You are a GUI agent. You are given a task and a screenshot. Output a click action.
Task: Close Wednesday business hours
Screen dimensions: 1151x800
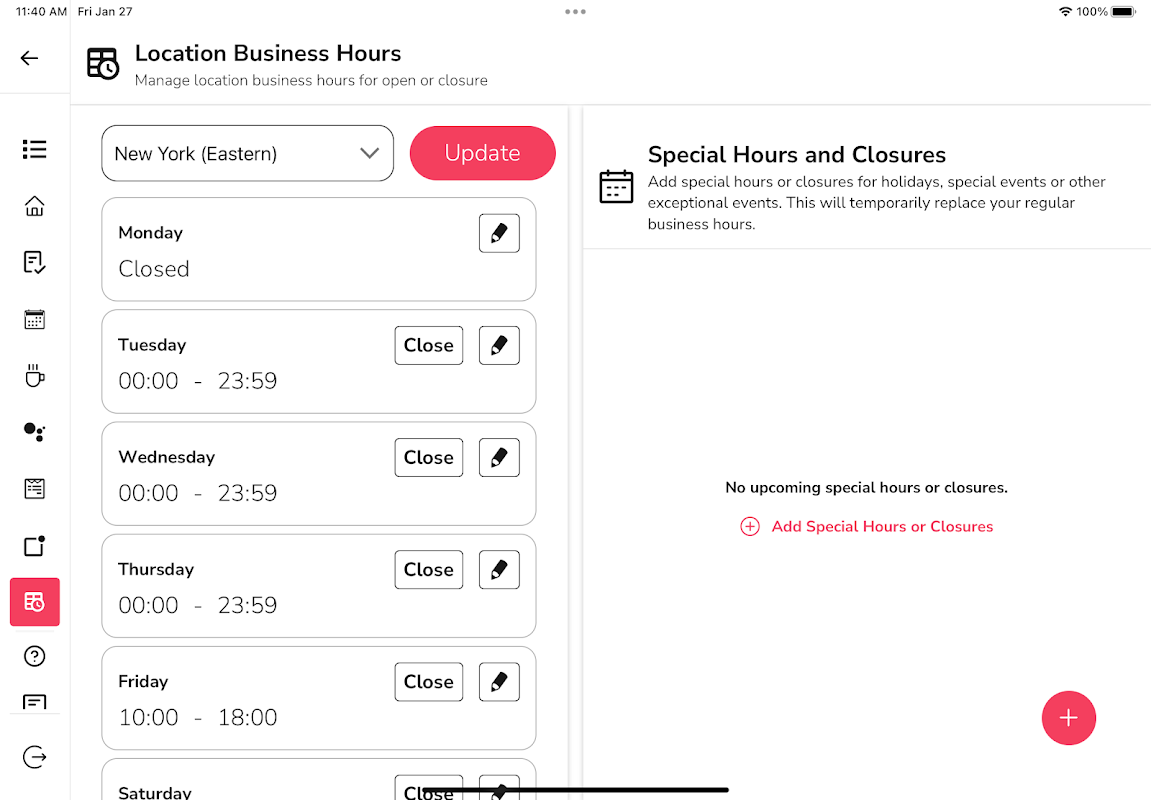429,458
